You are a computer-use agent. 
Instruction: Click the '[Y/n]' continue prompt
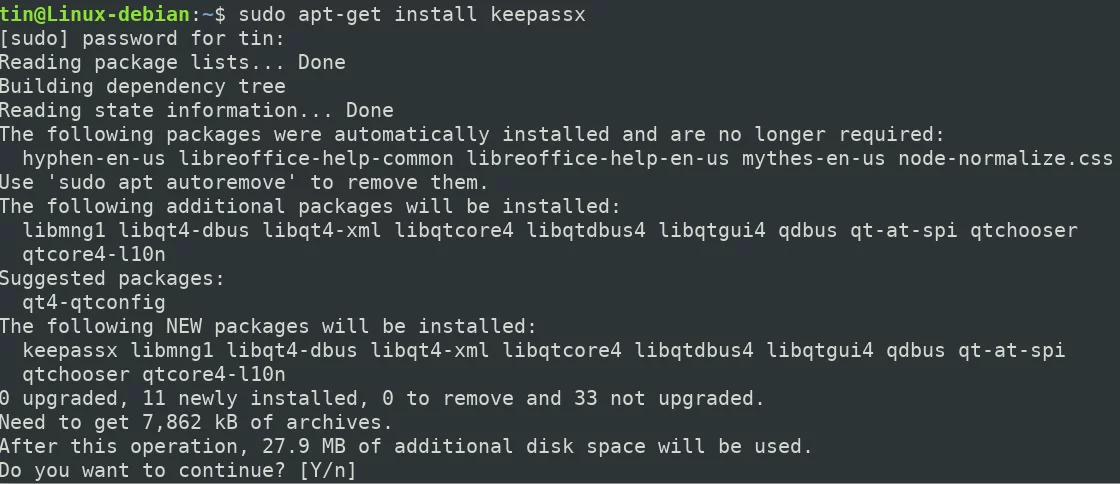click(328, 470)
